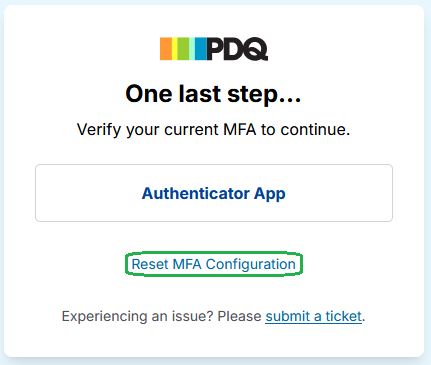The image size is (431, 365).
Task: Select the One last step heading
Action: 213,94
